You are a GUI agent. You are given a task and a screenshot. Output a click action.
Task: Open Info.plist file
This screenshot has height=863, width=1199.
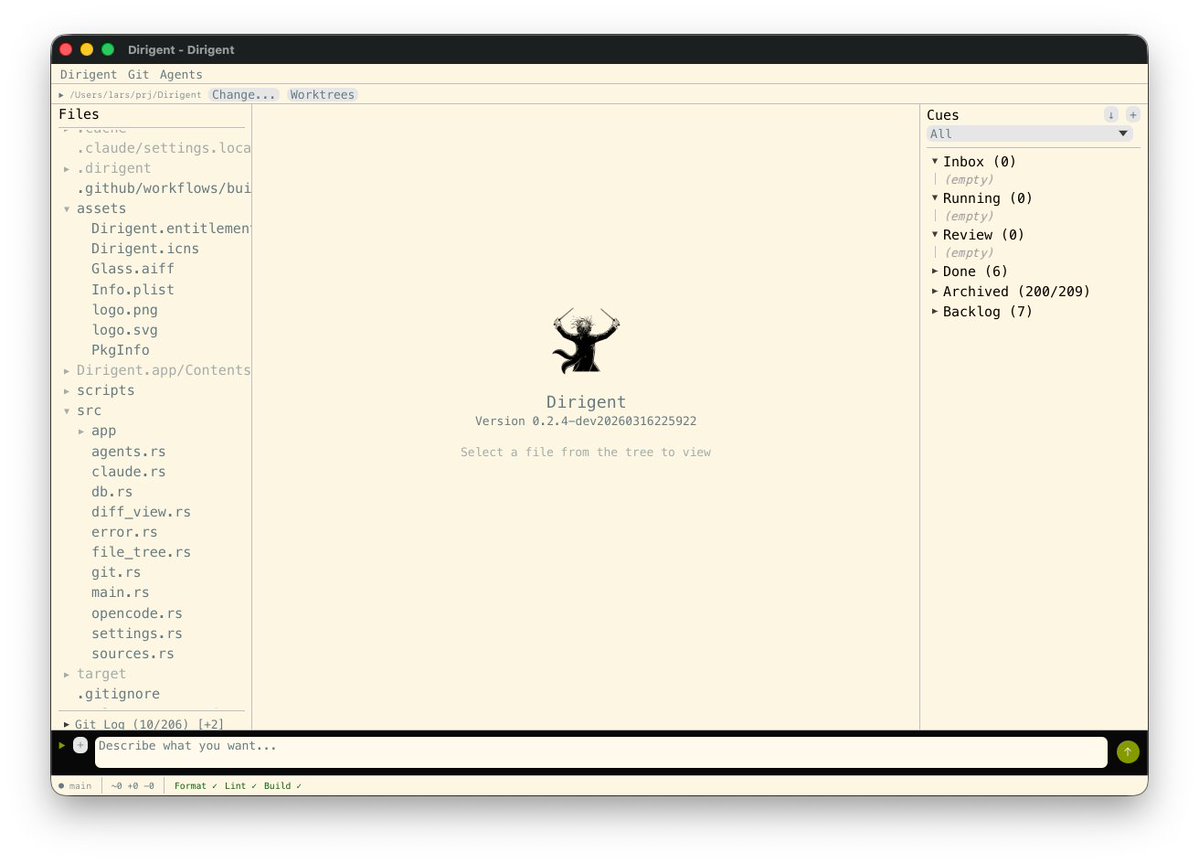(x=133, y=290)
